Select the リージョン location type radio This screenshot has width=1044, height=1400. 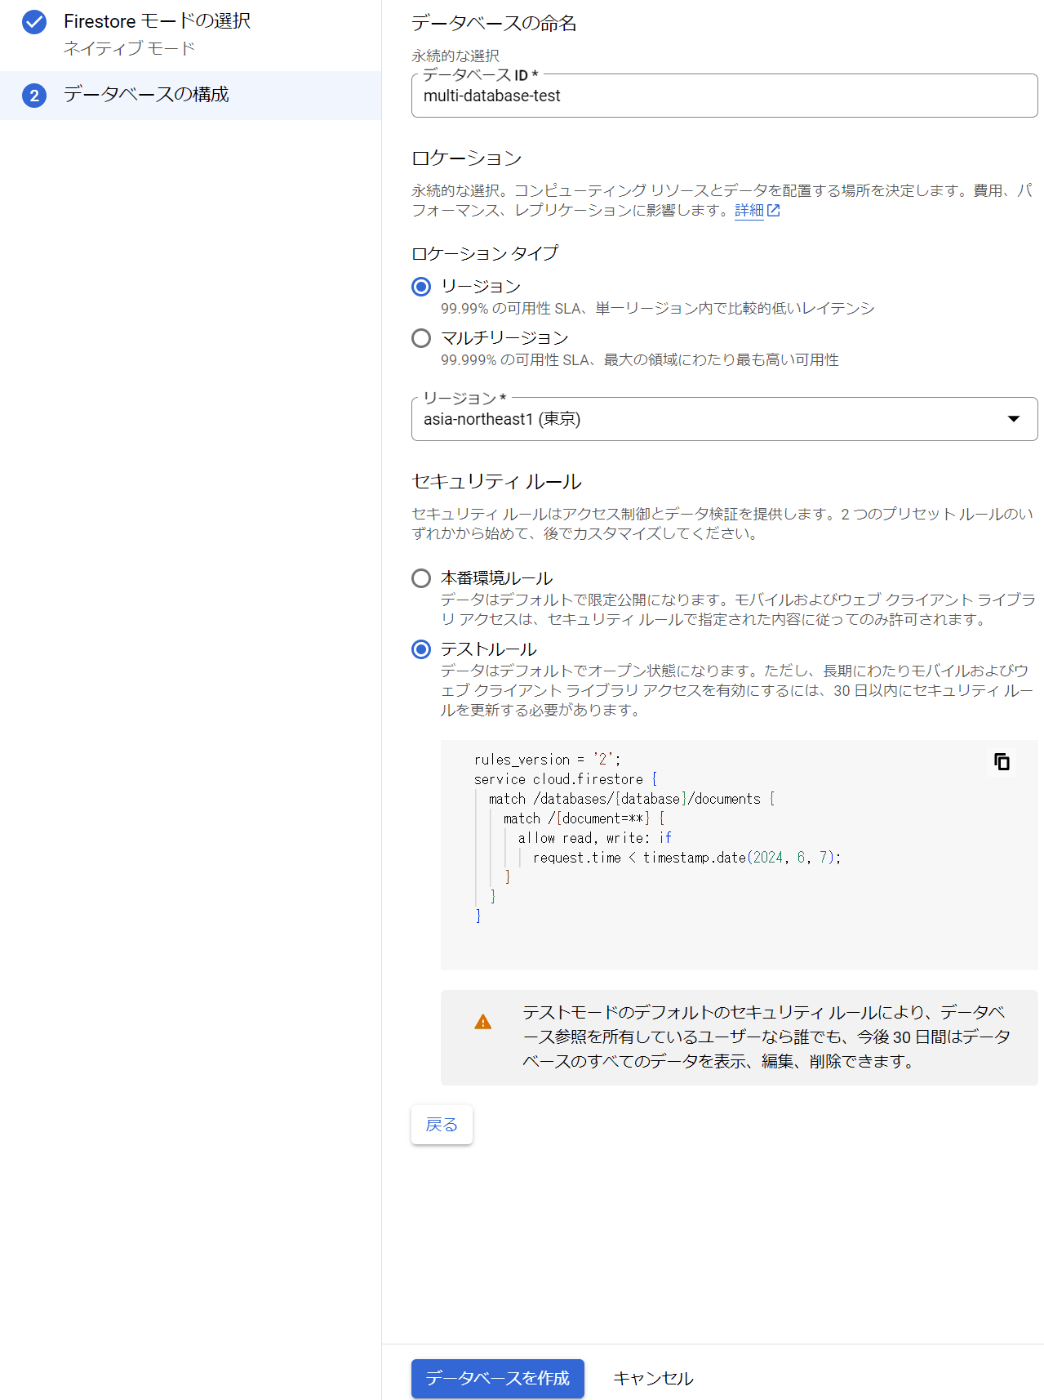point(421,287)
